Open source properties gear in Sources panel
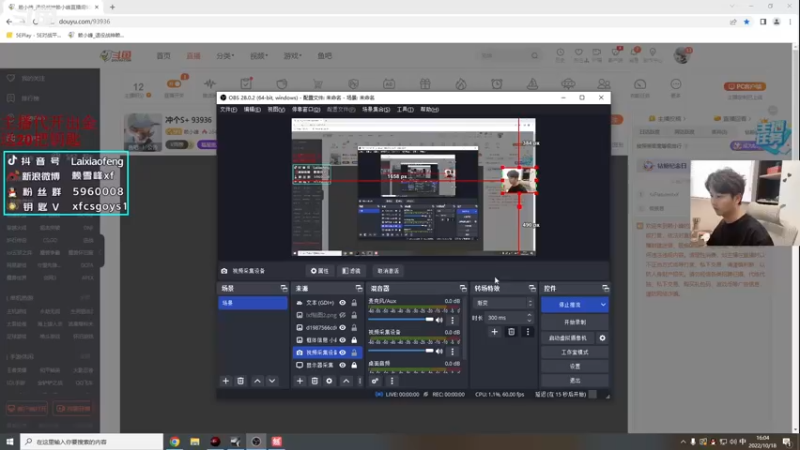 (x=329, y=381)
